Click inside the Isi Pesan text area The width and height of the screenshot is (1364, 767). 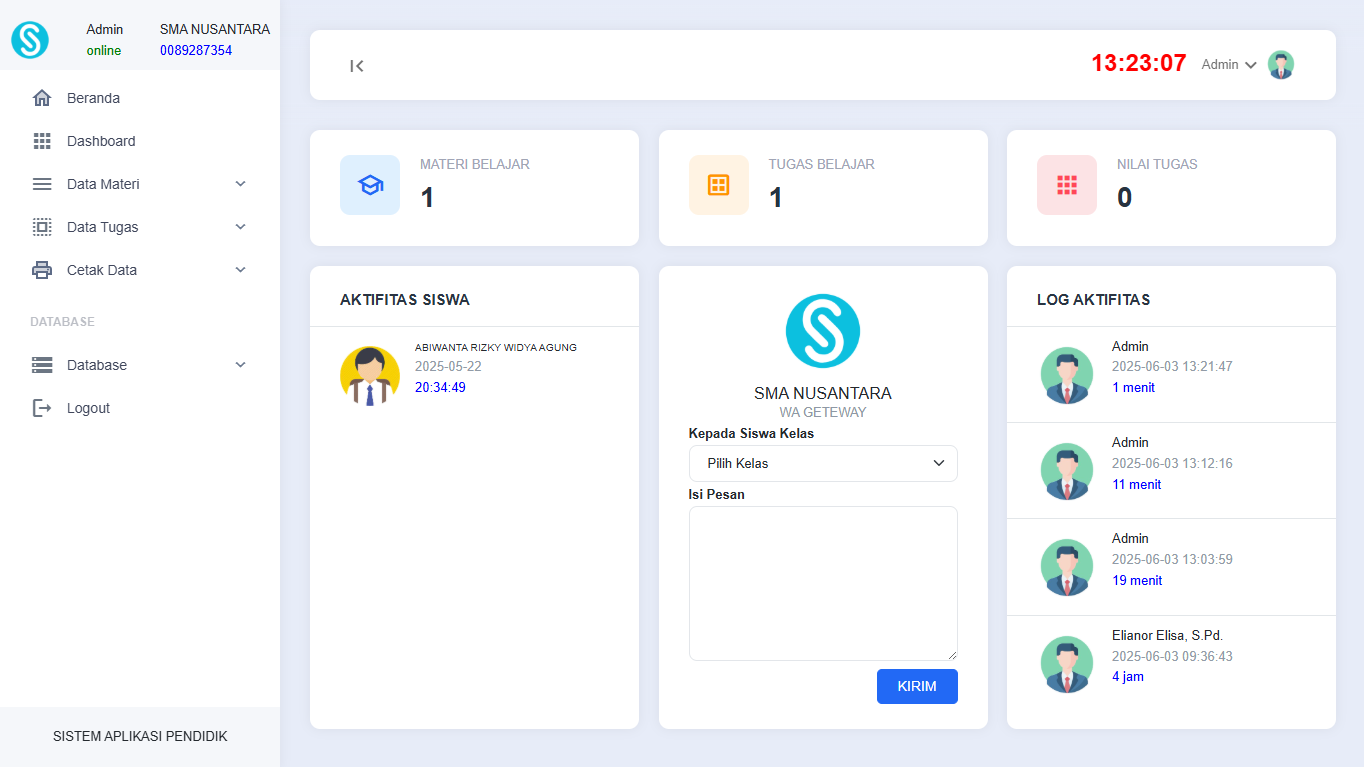tap(822, 583)
